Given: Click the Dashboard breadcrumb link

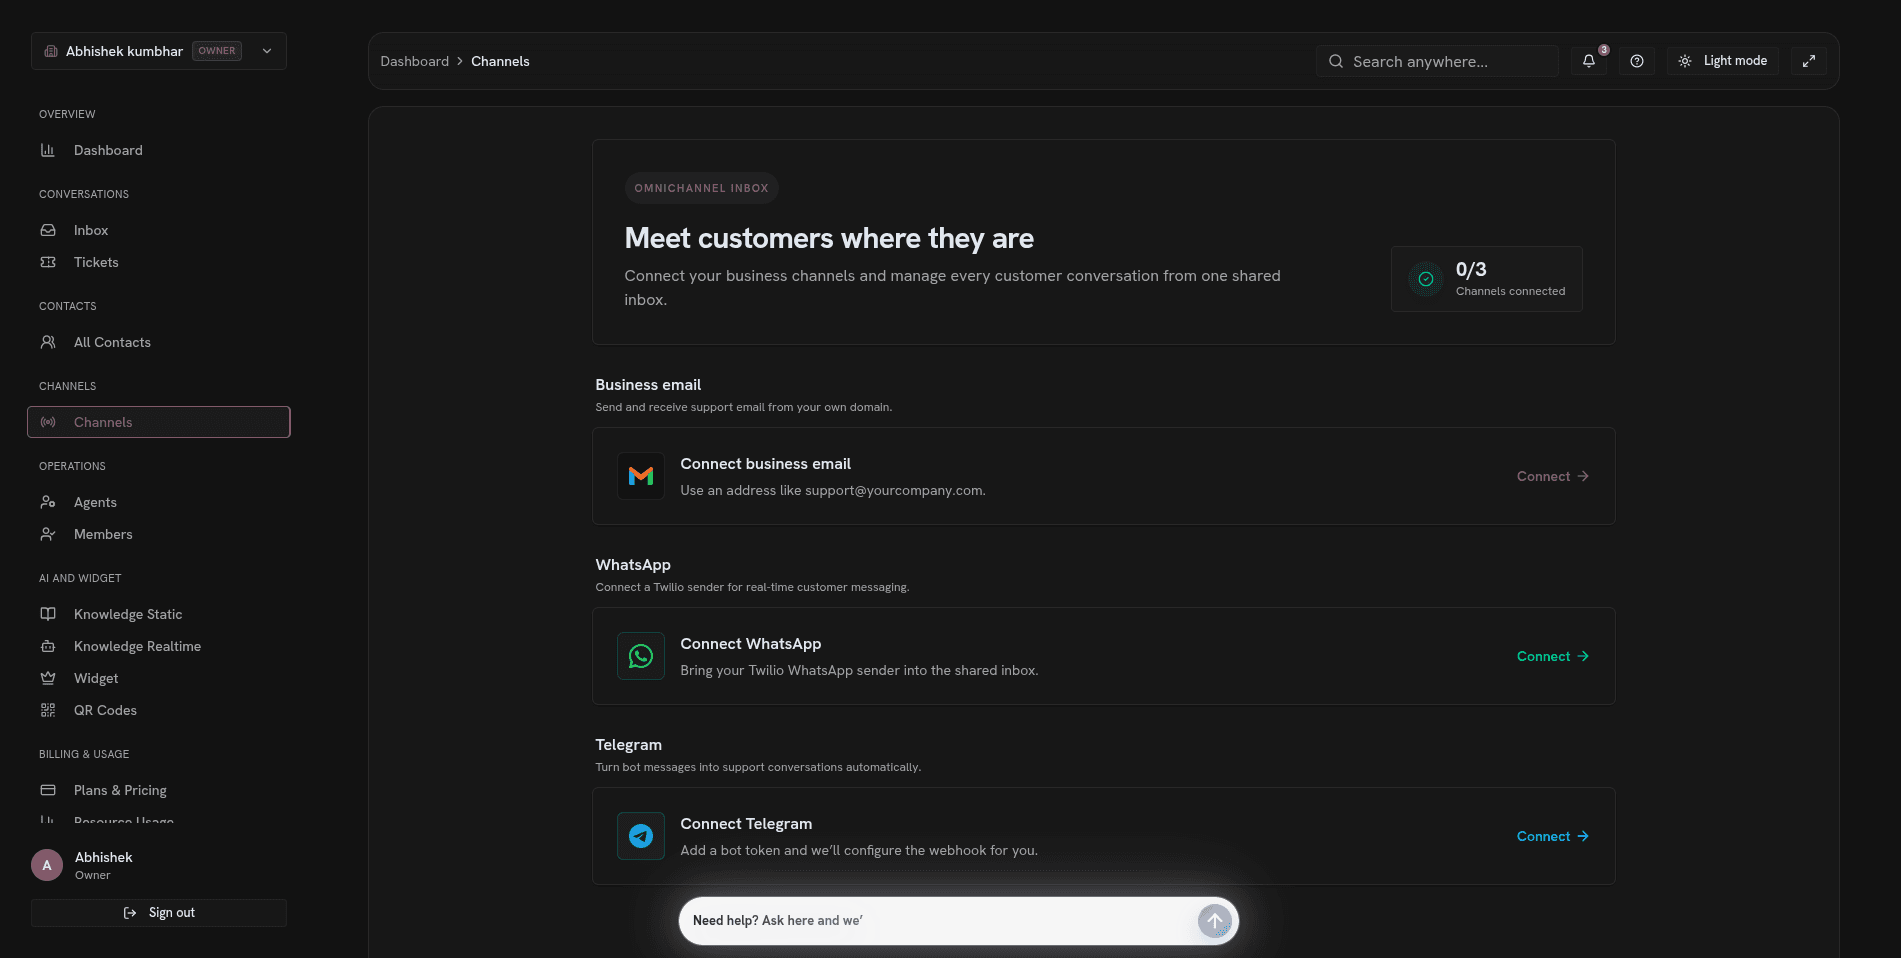Looking at the screenshot, I should pos(415,61).
